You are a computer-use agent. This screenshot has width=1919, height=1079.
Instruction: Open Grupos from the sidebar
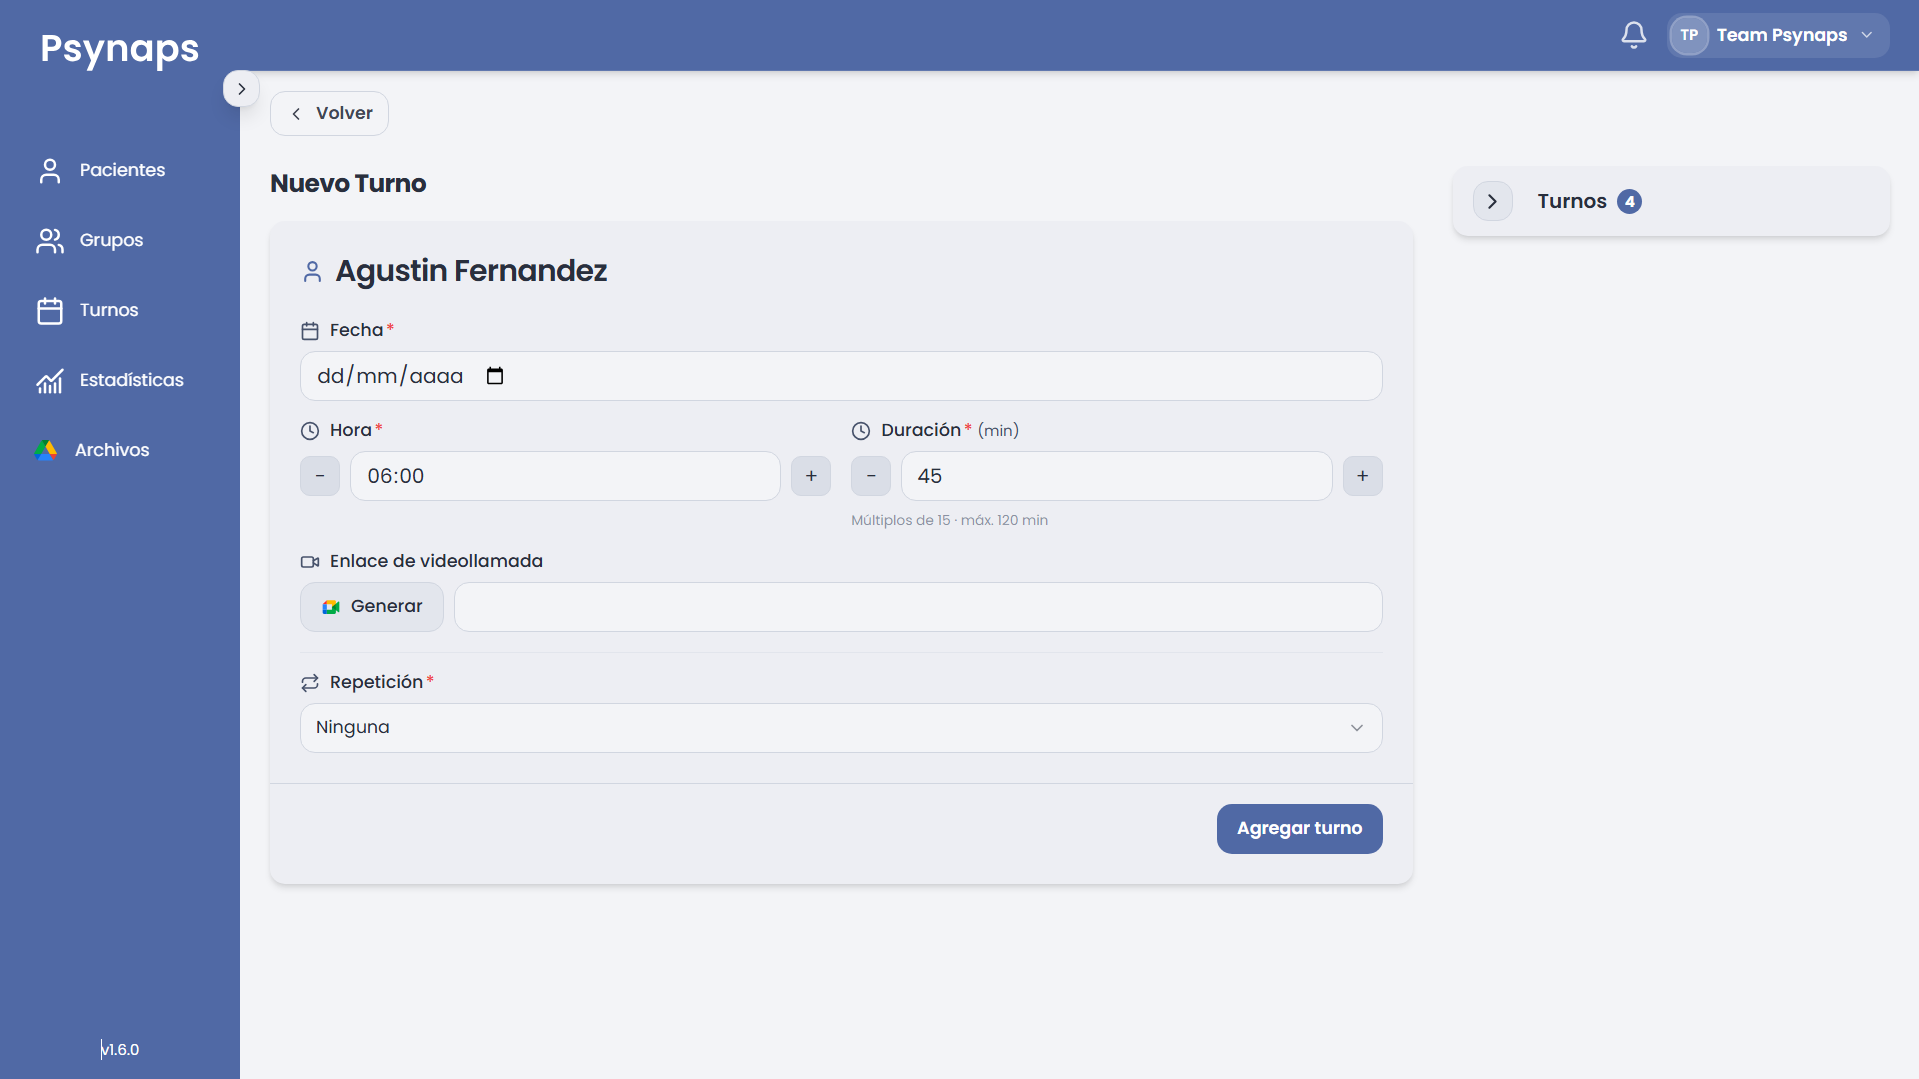tap(90, 240)
